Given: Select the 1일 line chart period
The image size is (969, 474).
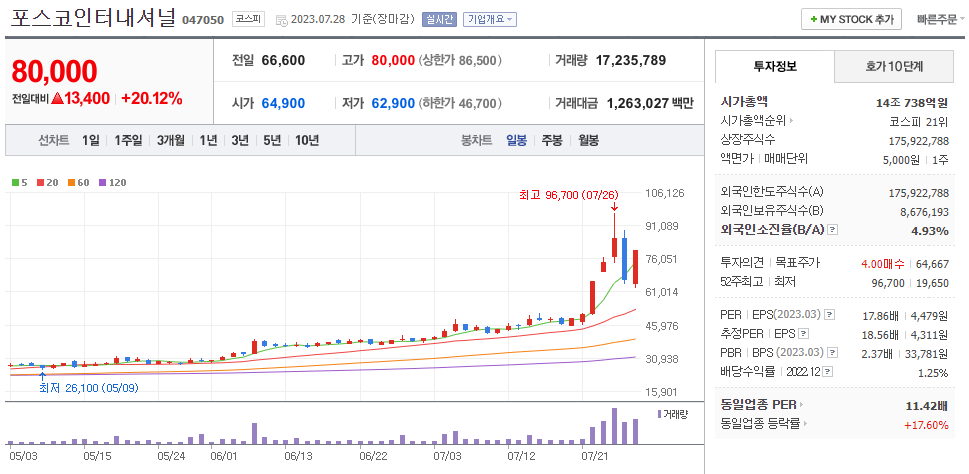Looking at the screenshot, I should coord(91,140).
